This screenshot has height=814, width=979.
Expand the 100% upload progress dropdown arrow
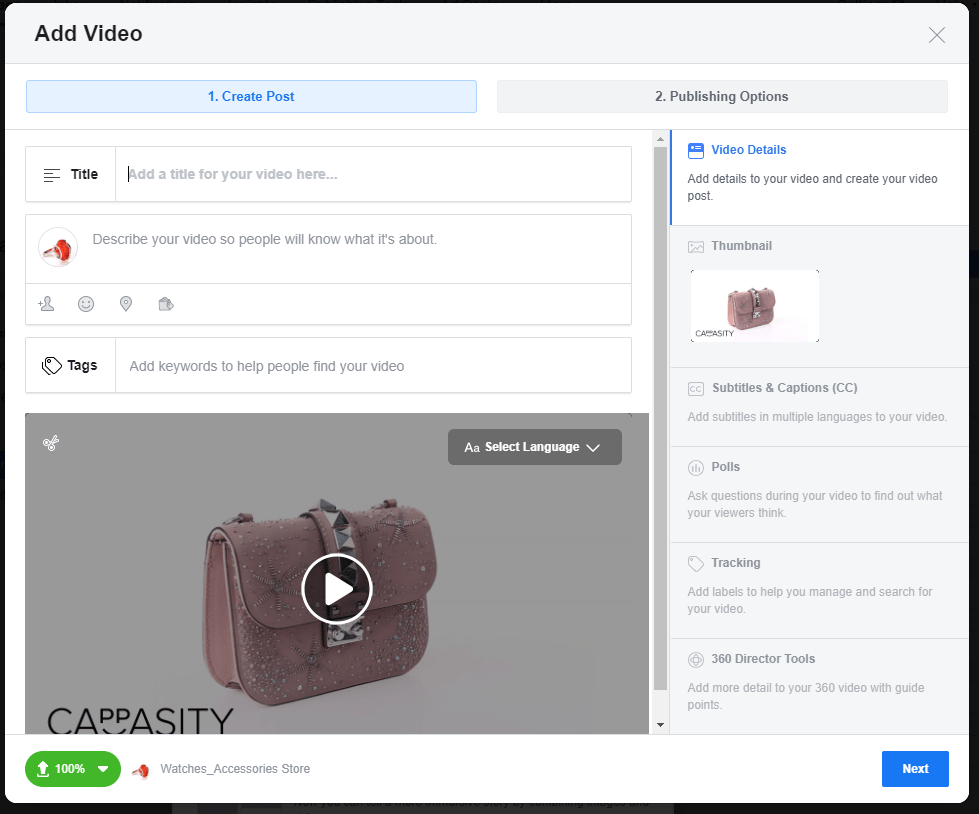[x=103, y=769]
